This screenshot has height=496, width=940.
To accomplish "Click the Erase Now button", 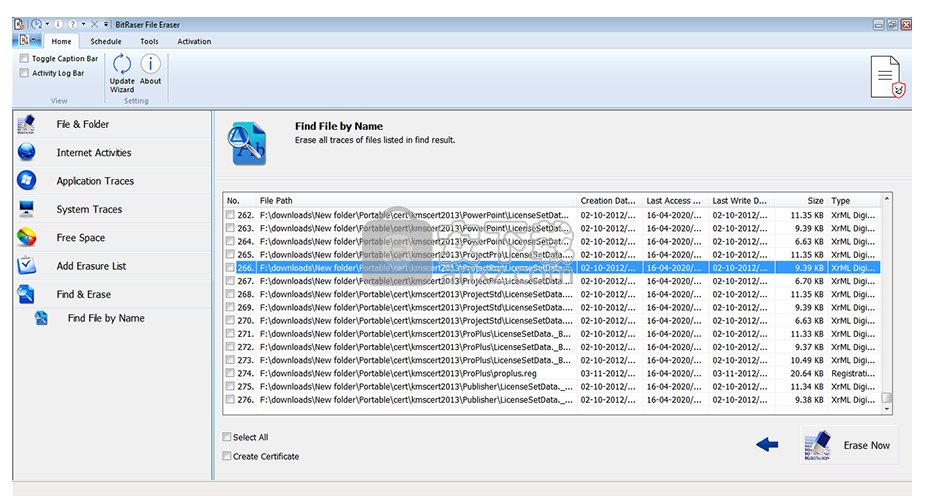I will coord(849,445).
